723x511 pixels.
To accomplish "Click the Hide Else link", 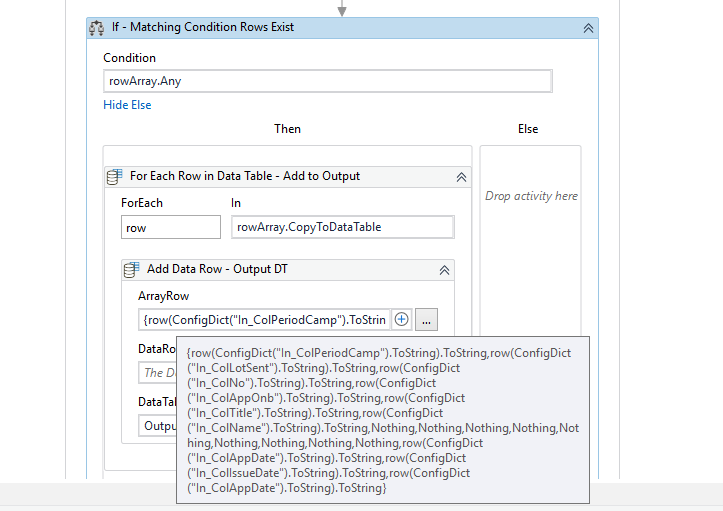I will click(127, 105).
